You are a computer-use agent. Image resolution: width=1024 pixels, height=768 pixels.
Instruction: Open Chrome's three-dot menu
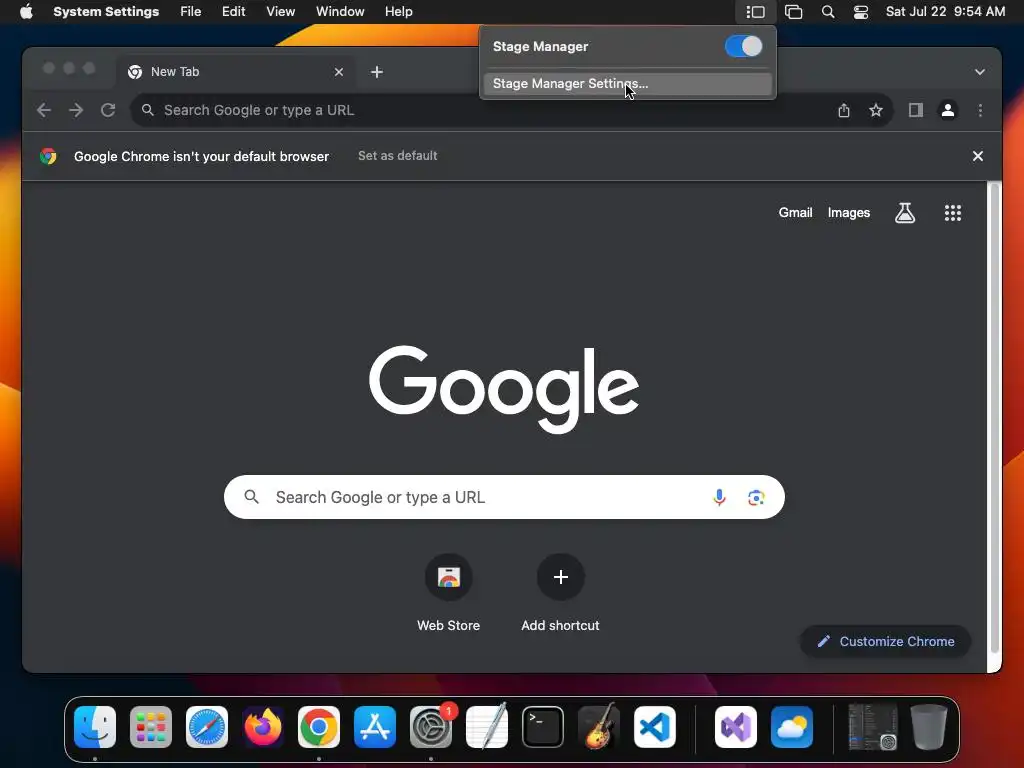click(980, 110)
